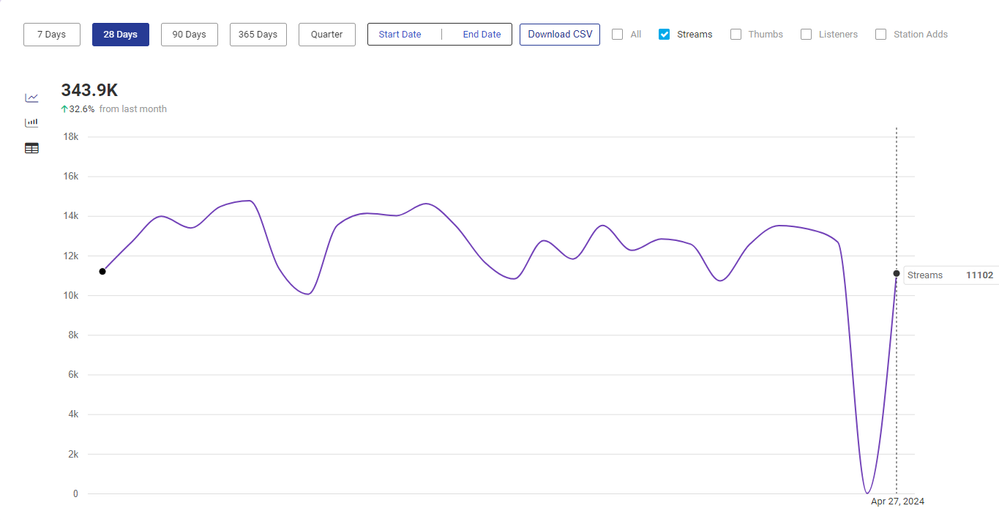
Task: Click the green up arrow beside 32.6%
Action: 65,109
